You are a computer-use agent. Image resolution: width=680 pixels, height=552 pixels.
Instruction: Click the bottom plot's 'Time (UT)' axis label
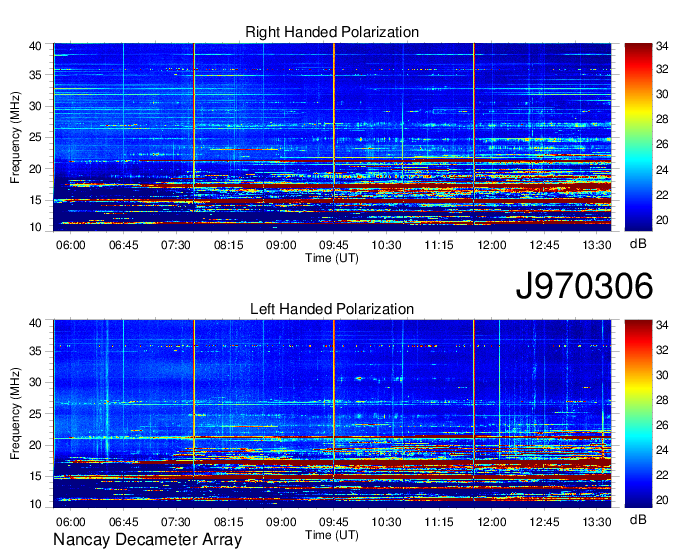pos(332,535)
